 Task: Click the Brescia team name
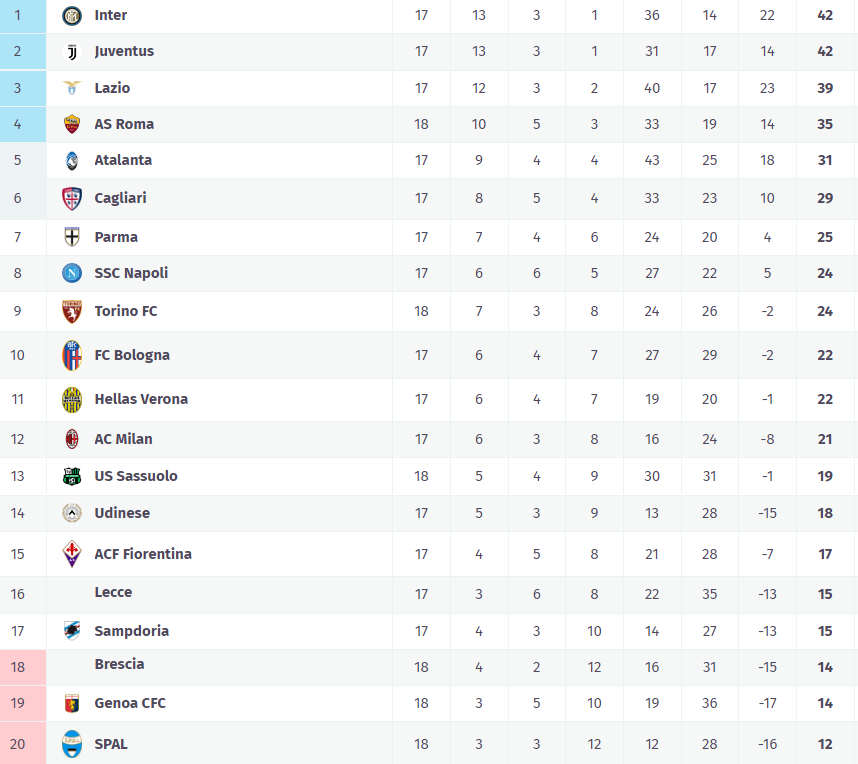click(x=119, y=664)
